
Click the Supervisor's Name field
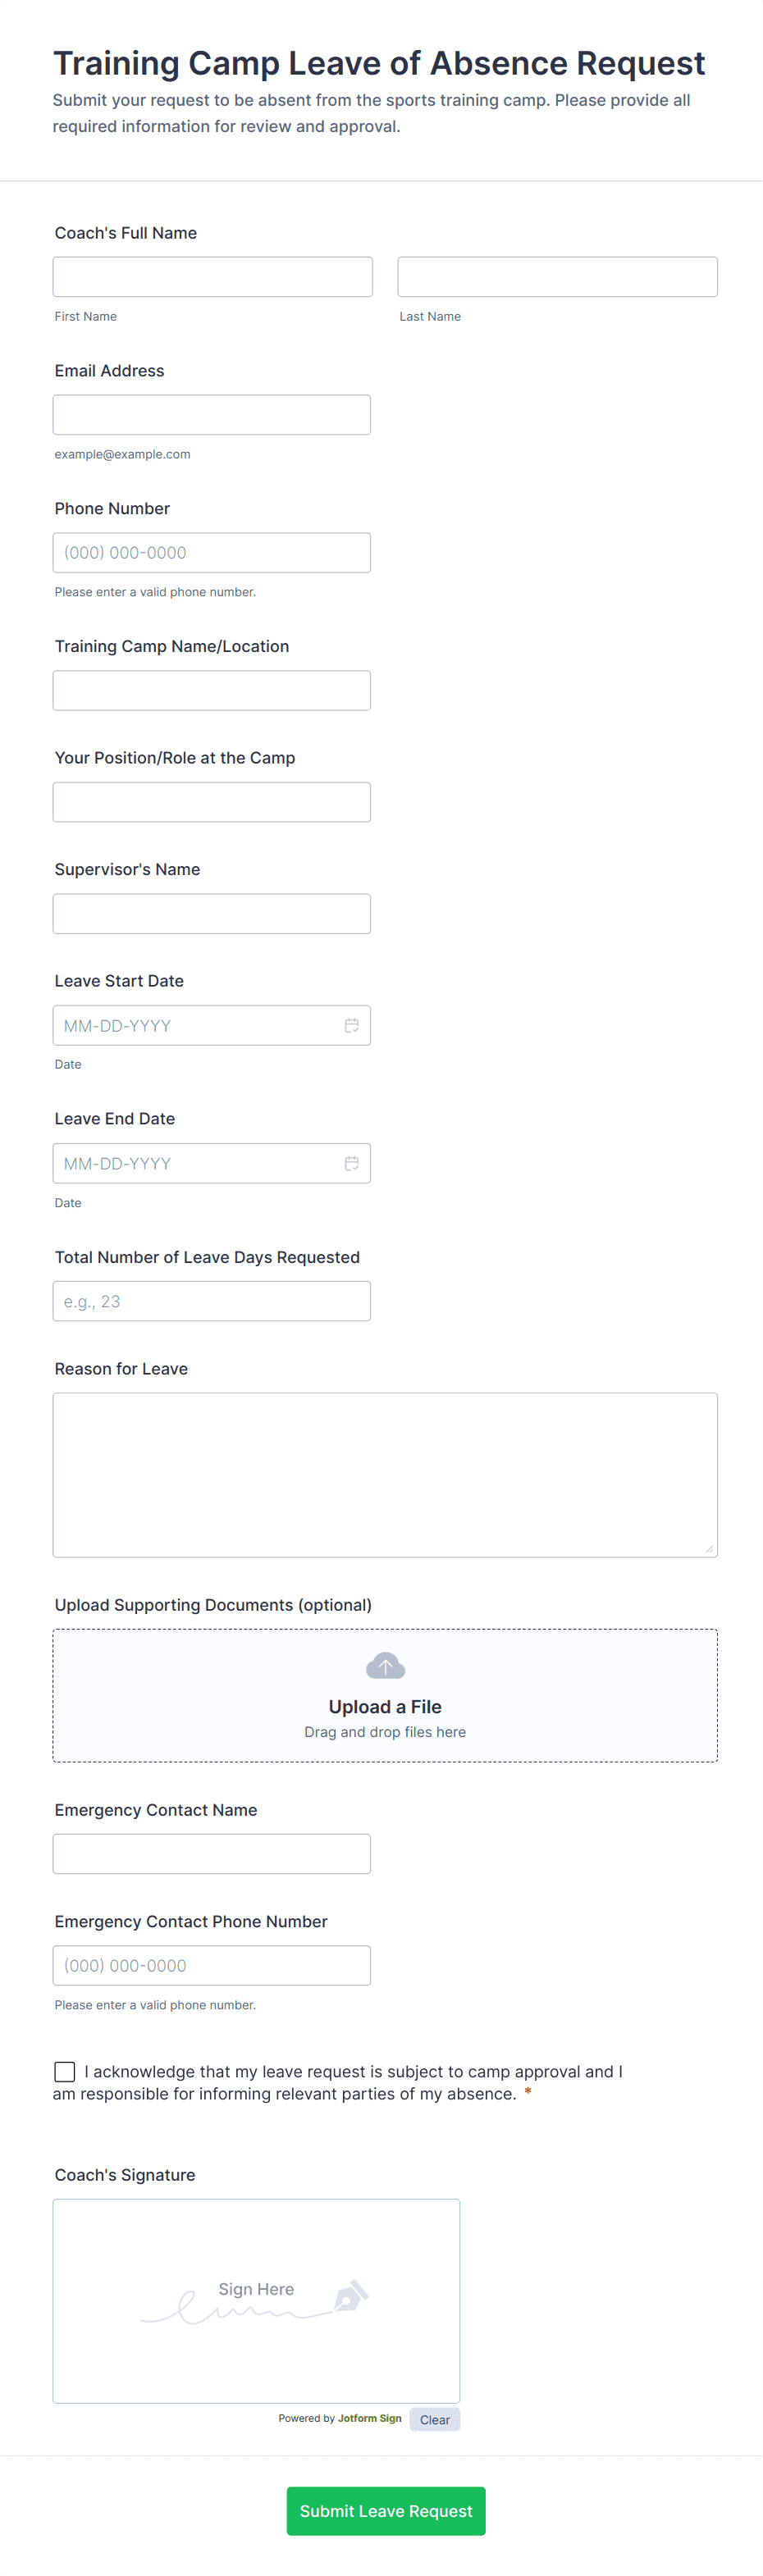(212, 914)
